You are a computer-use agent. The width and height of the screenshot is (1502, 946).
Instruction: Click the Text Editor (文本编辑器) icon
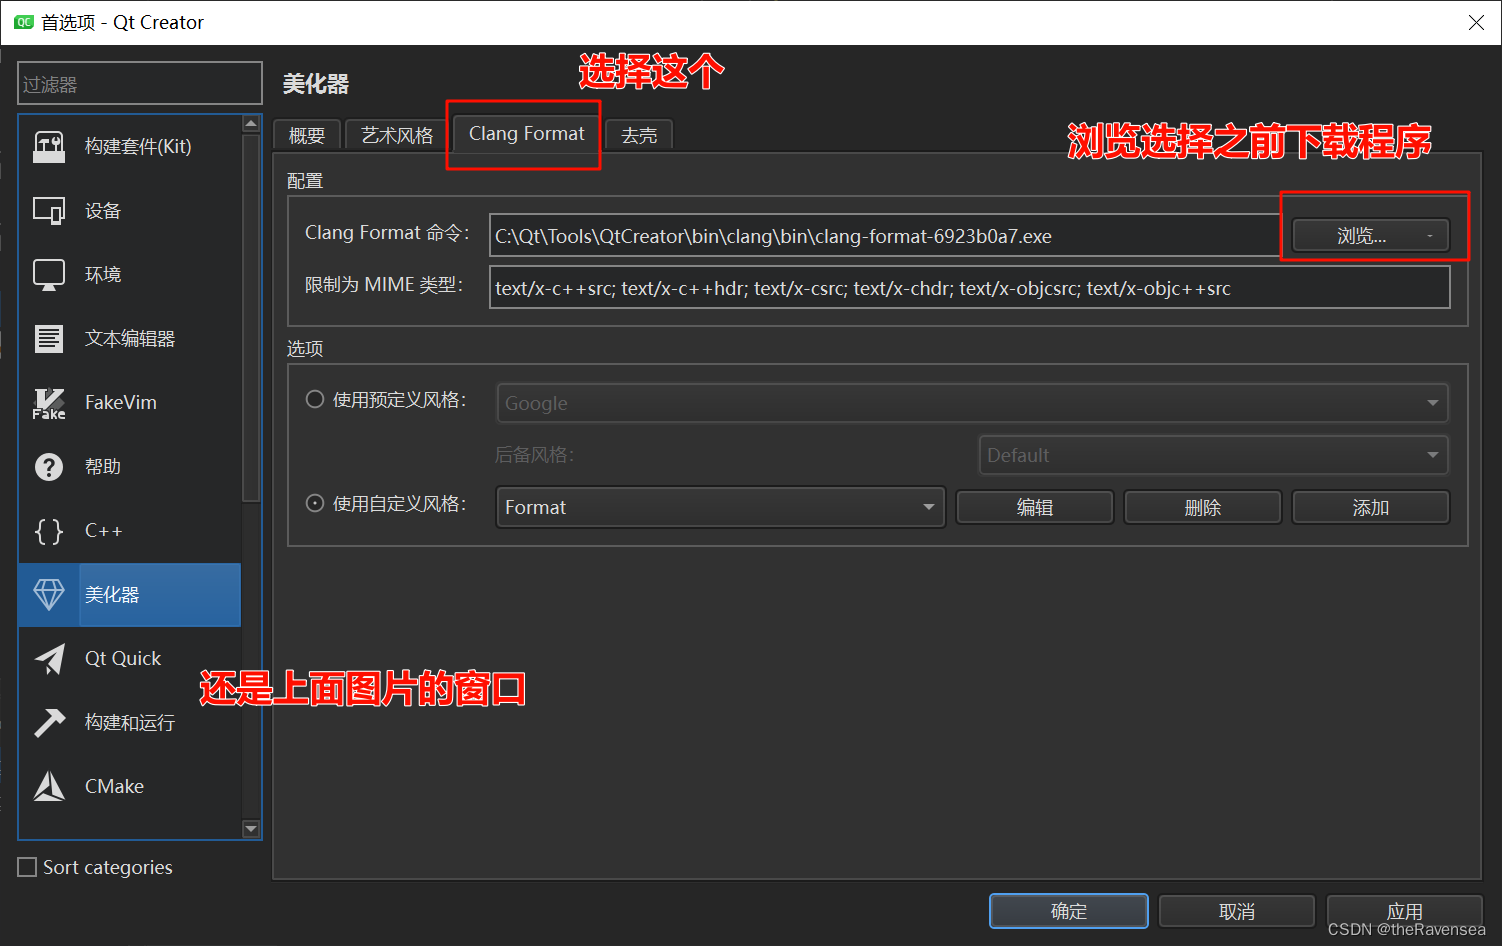(x=49, y=339)
